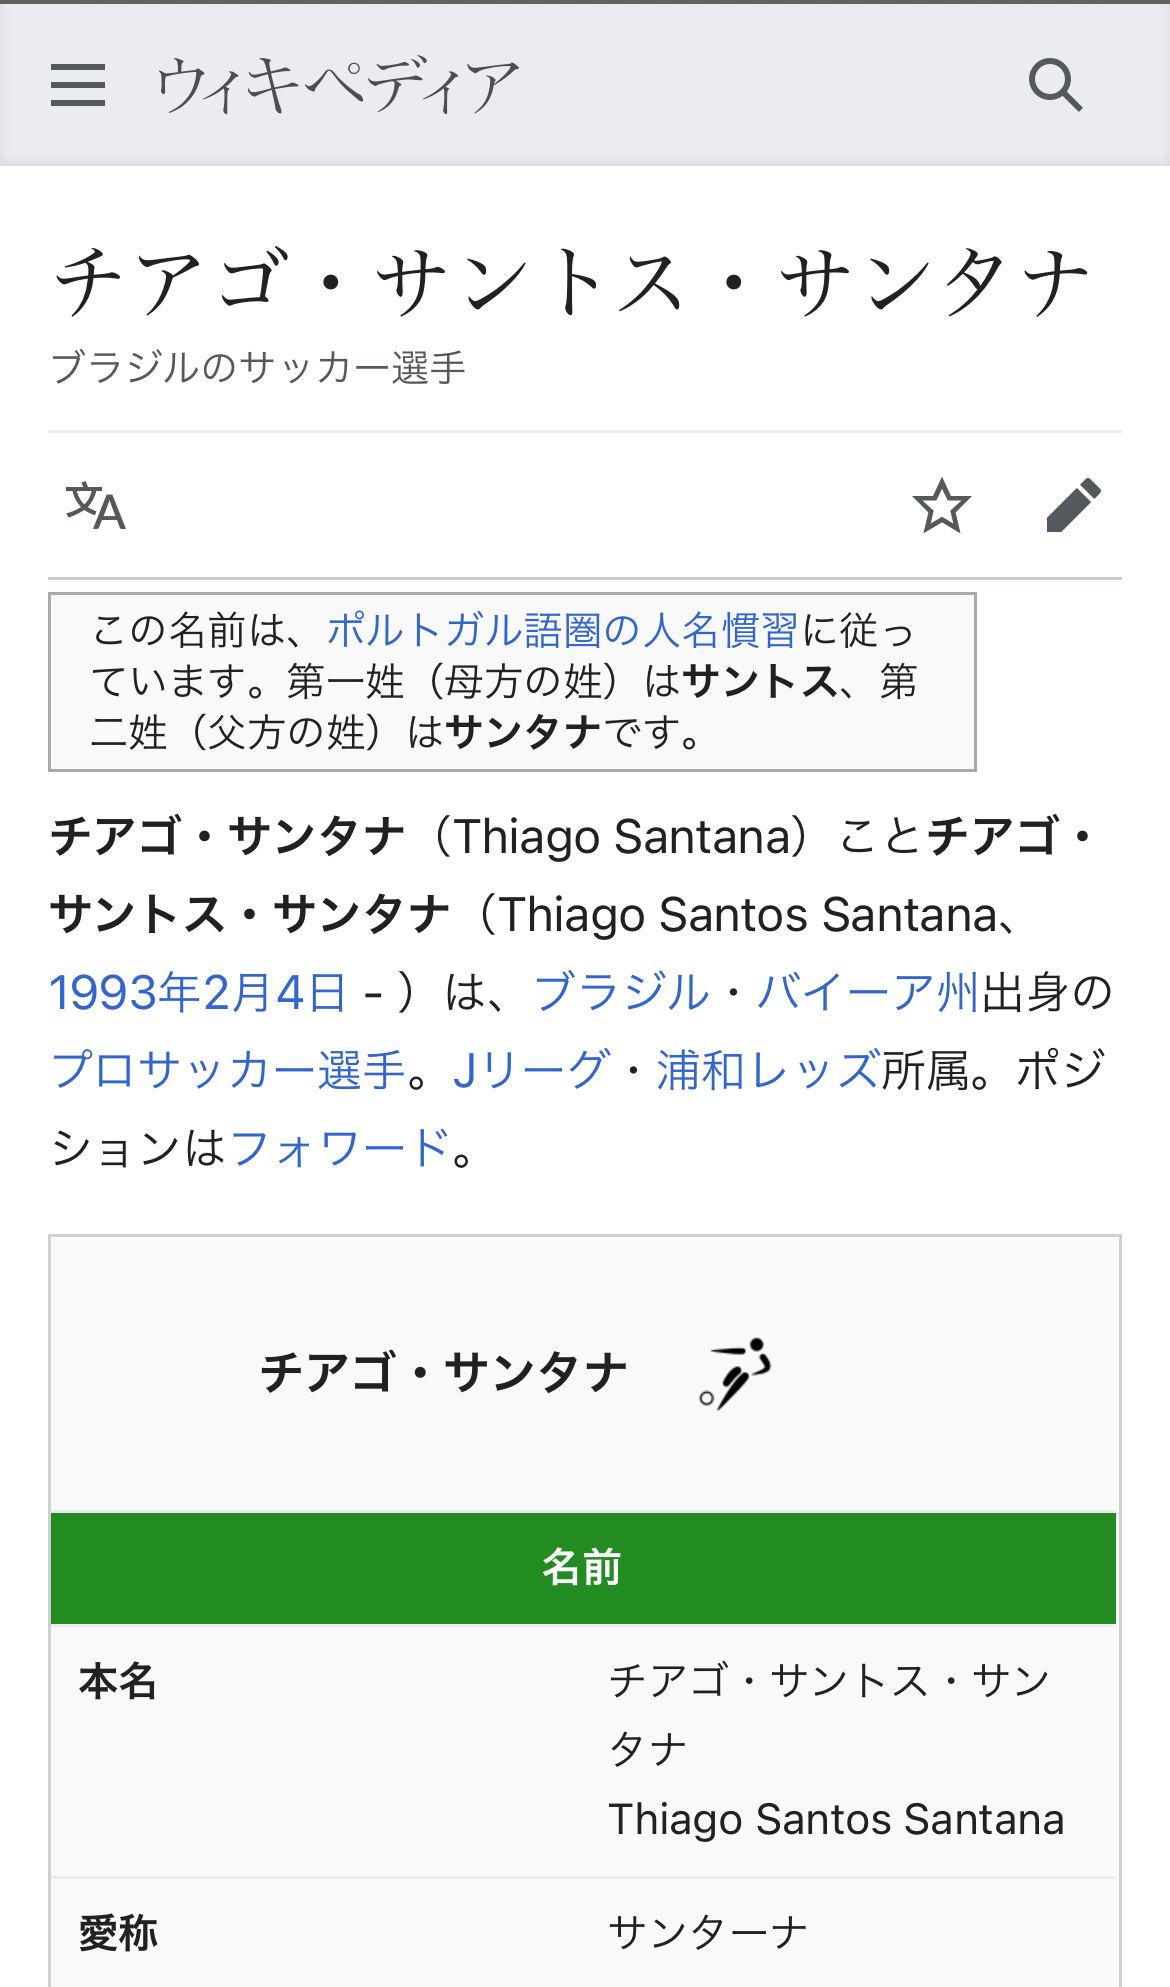Open ポルトガル語圏の人名慣習 link
The height and width of the screenshot is (1987, 1170).
pos(562,631)
